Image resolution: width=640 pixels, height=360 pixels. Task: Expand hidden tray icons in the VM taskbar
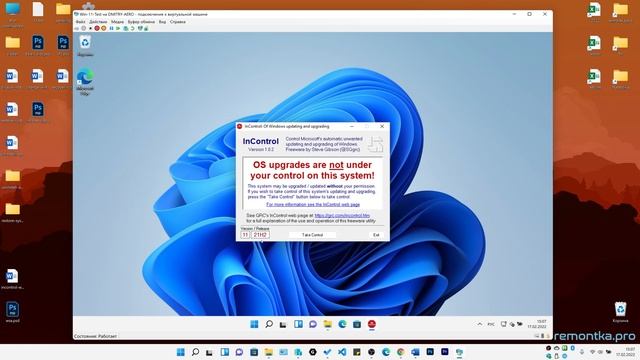point(480,324)
